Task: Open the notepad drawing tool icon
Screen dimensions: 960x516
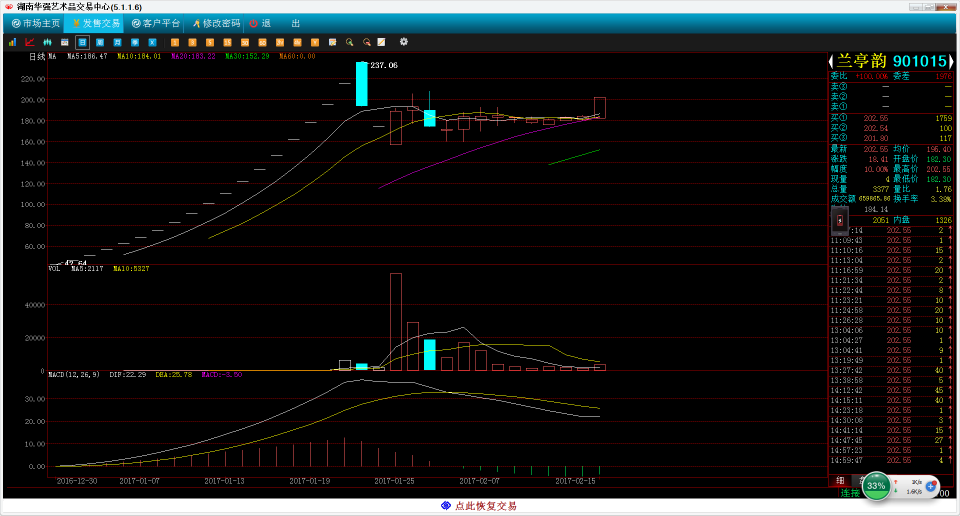Action: pos(381,42)
